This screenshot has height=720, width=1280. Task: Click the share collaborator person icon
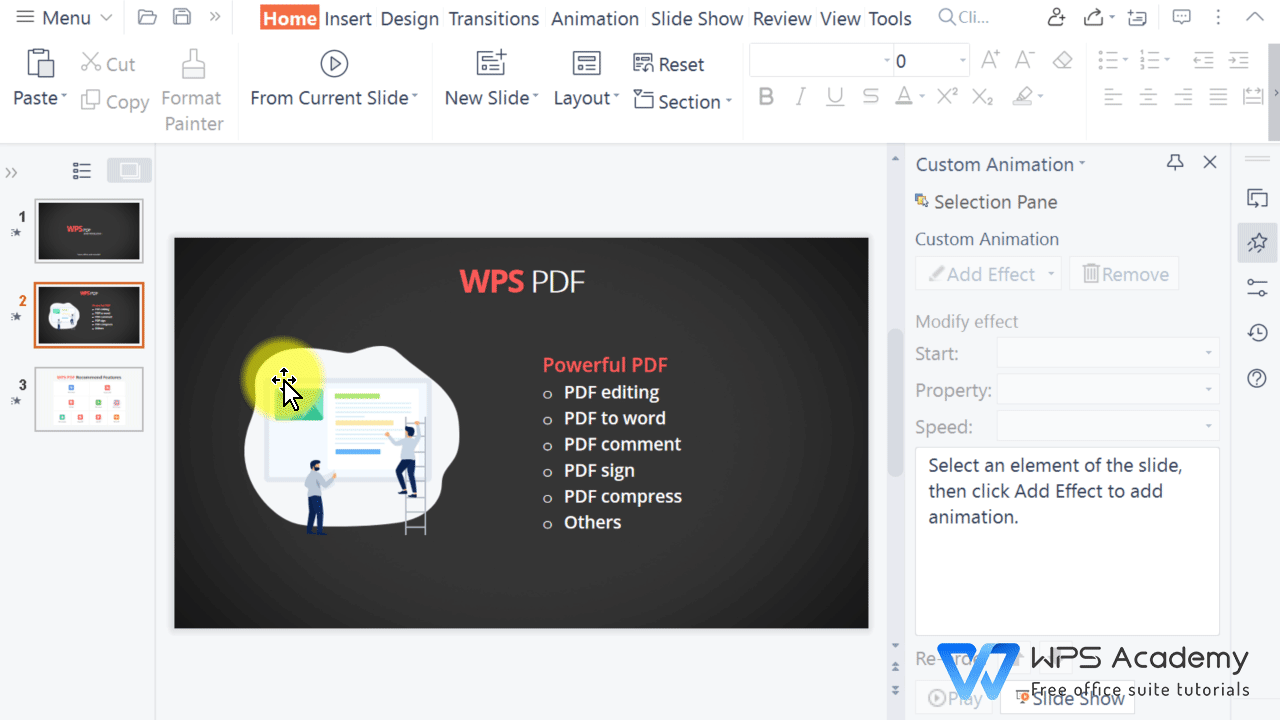pos(1056,17)
